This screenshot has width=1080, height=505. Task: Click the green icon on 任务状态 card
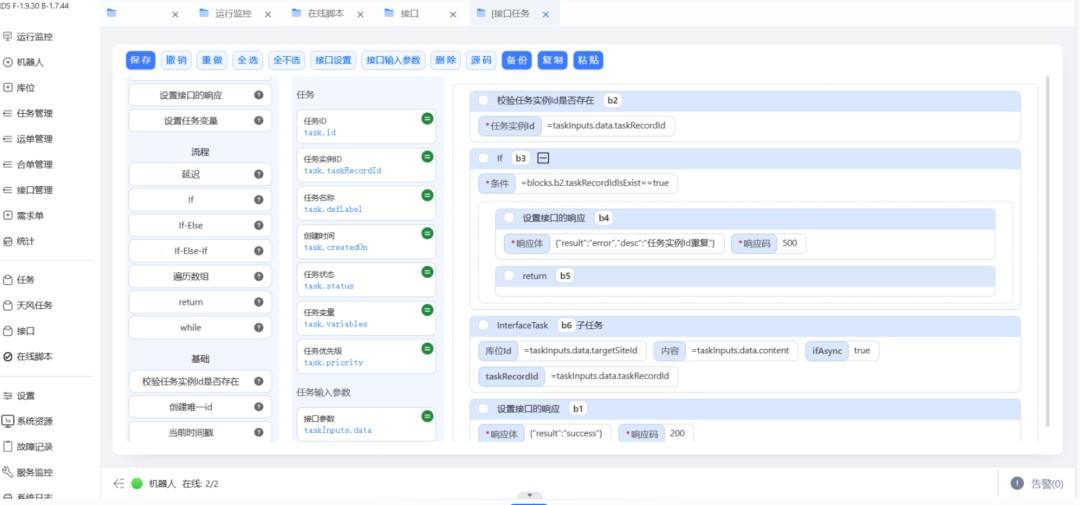coord(427,272)
